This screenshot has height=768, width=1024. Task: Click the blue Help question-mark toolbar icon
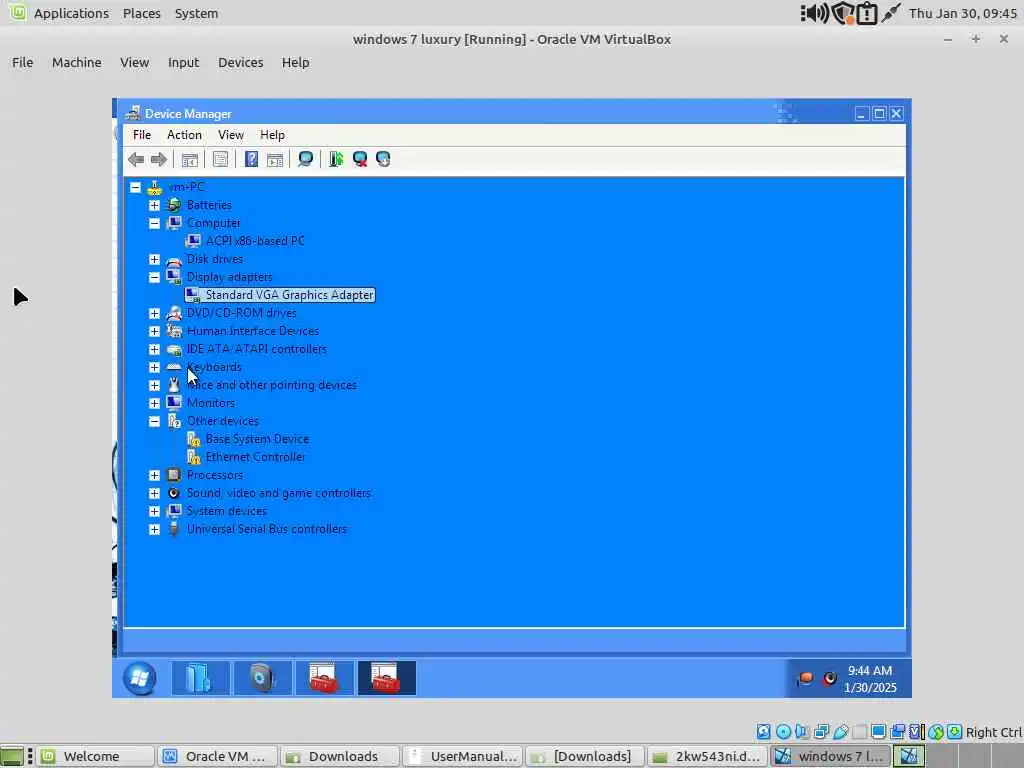[x=251, y=159]
